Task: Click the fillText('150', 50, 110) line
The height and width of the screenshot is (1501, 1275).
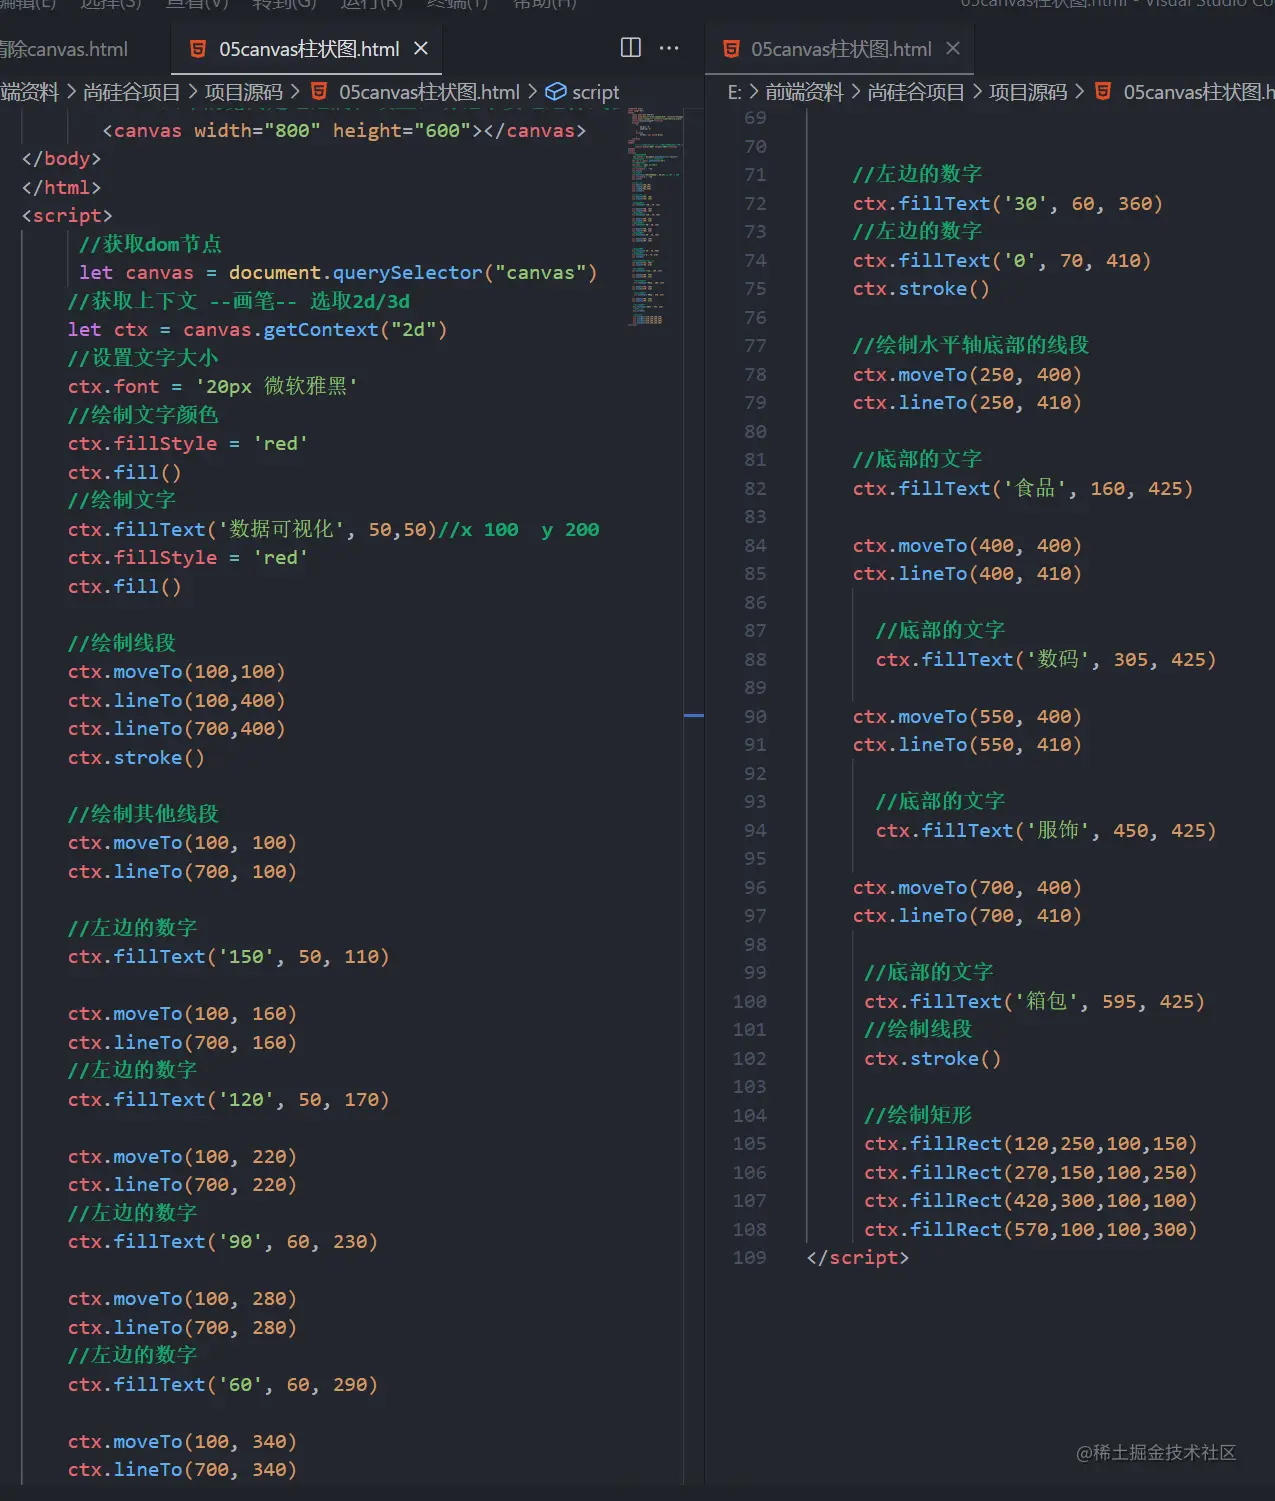Action: (x=228, y=956)
